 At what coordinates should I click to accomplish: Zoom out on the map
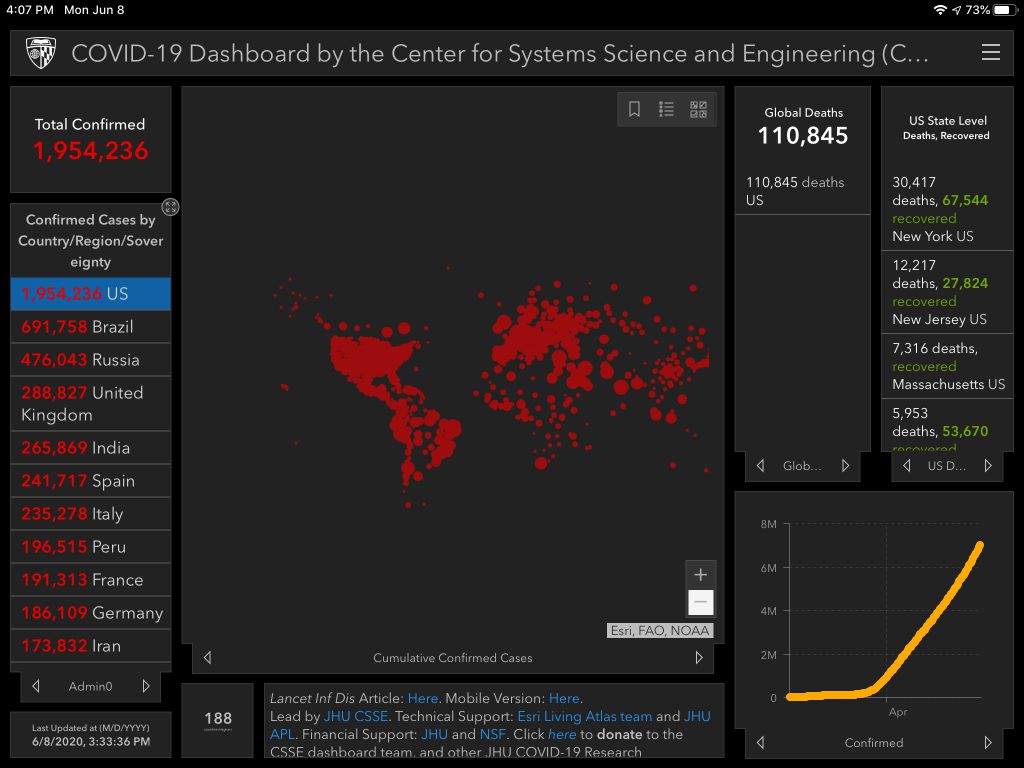point(700,602)
